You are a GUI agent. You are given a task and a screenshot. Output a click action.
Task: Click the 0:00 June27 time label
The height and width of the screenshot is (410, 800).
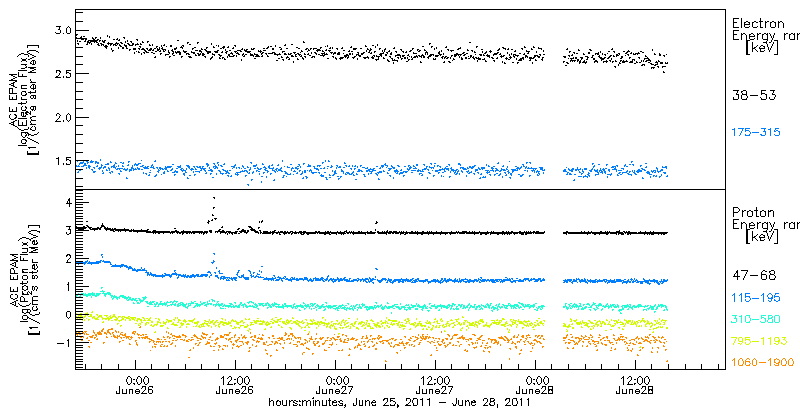click(335, 386)
